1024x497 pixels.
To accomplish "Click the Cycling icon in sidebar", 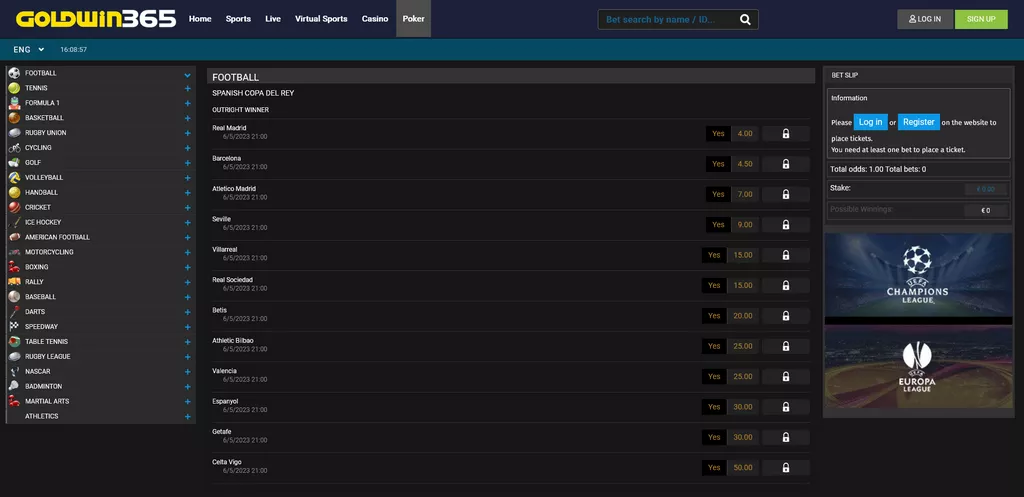I will (14, 148).
